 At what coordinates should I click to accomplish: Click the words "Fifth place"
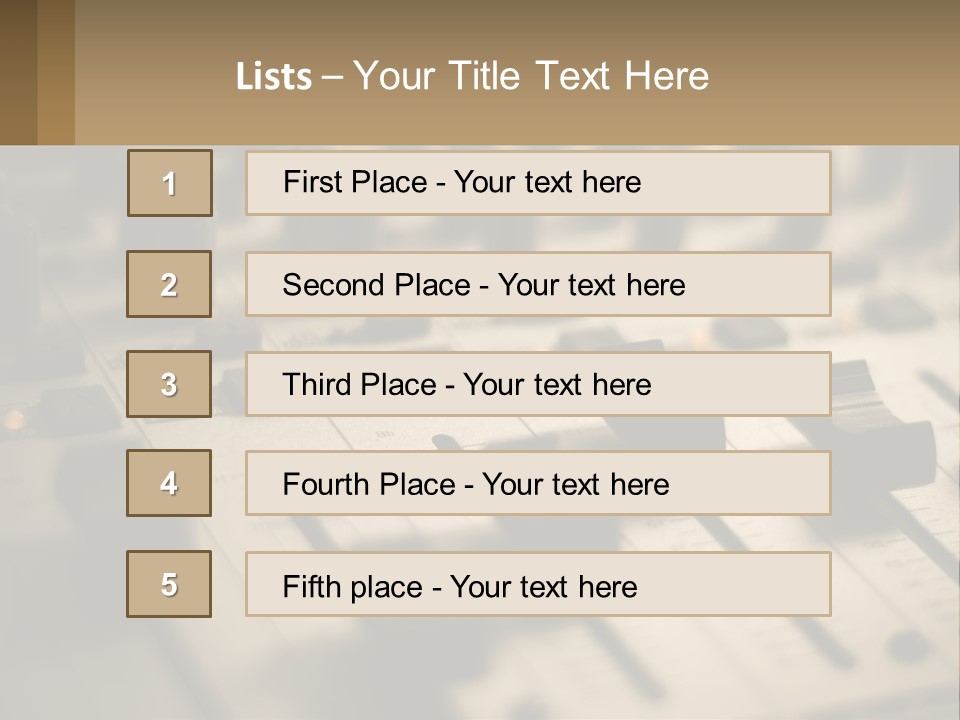(x=353, y=586)
